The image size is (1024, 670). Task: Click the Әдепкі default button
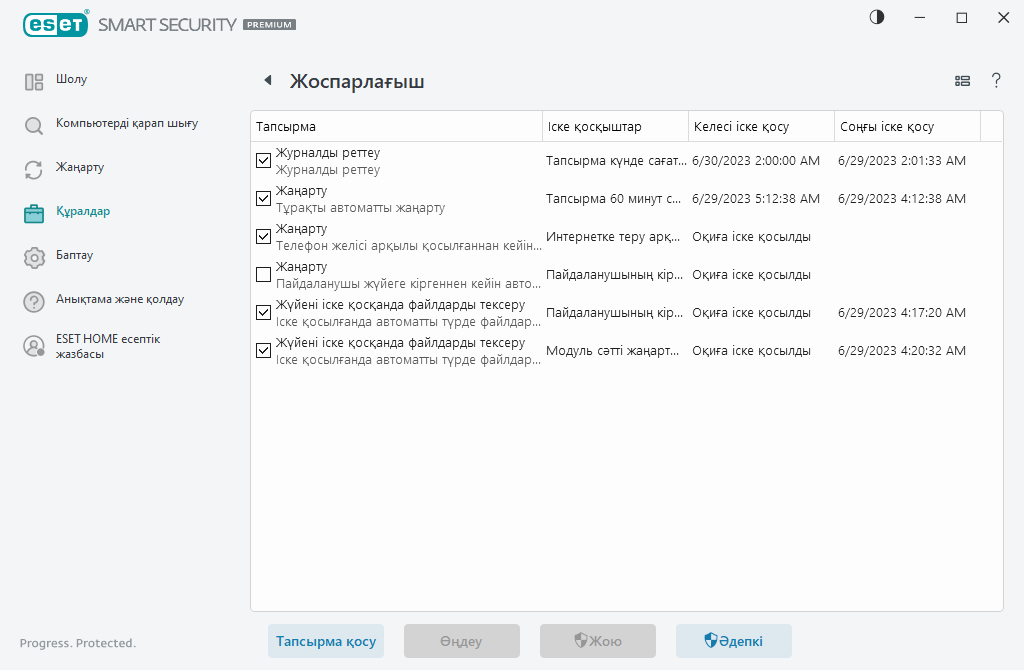(733, 641)
